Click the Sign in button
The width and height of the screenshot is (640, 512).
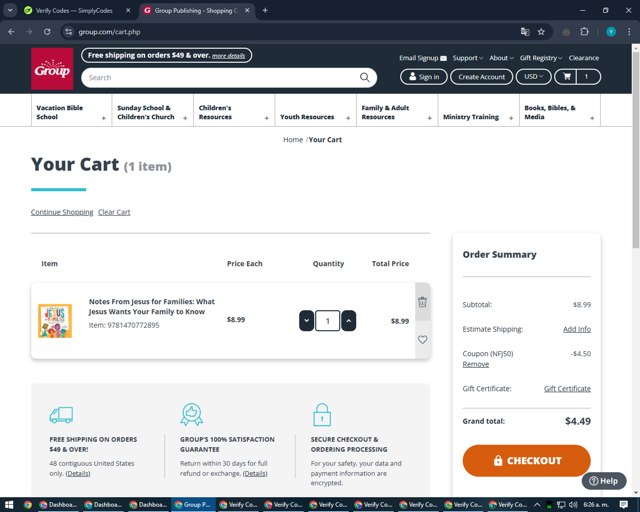point(424,77)
